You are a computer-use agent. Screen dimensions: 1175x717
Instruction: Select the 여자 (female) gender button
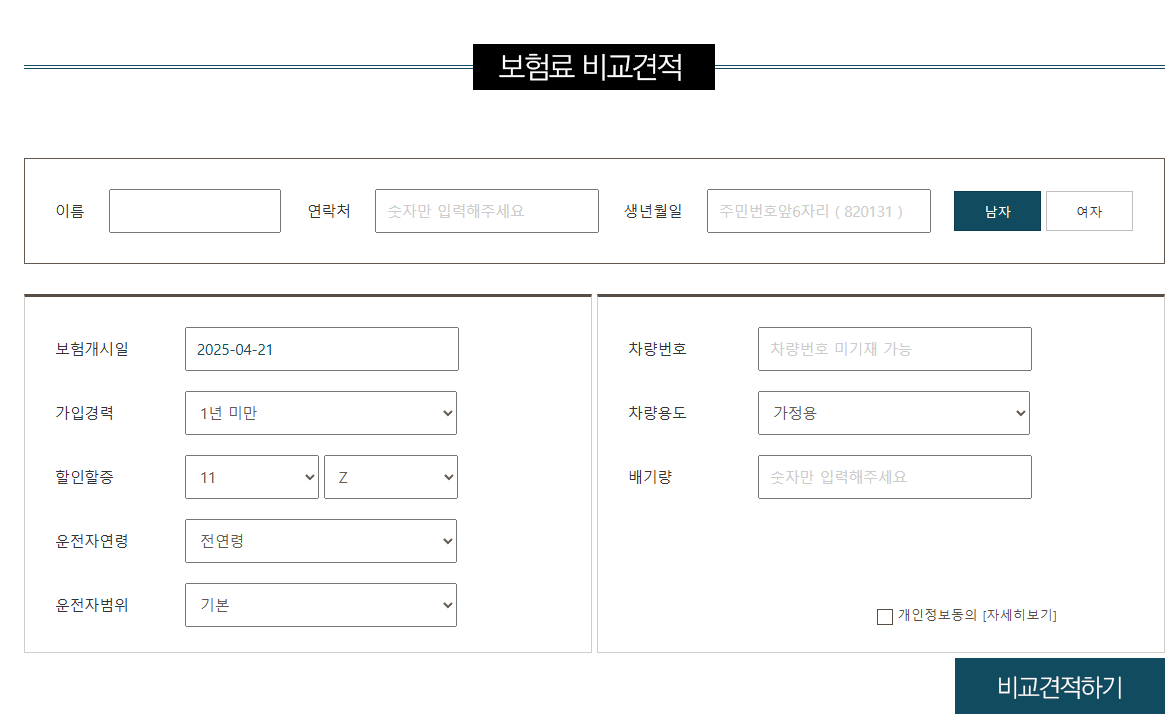coord(1088,210)
